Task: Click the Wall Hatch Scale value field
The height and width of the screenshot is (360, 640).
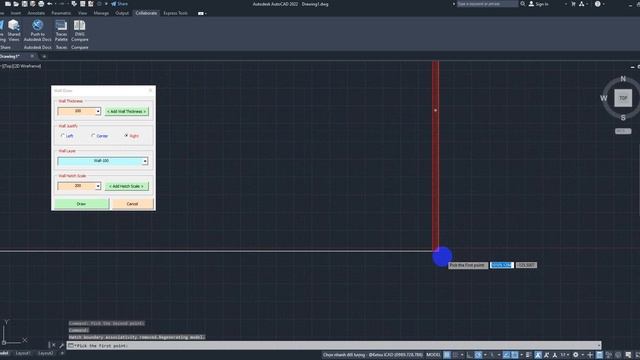Action: (77, 186)
